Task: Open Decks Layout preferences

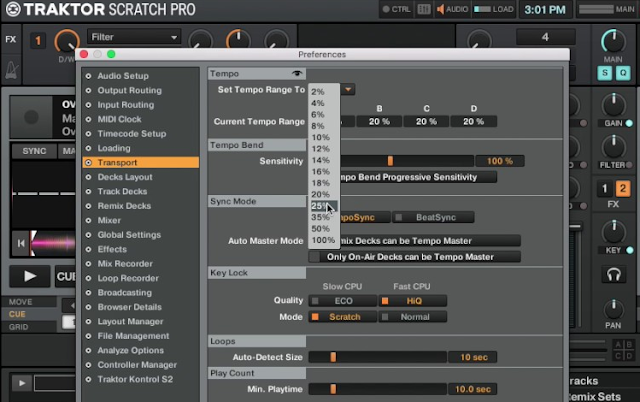Action: click(x=140, y=177)
